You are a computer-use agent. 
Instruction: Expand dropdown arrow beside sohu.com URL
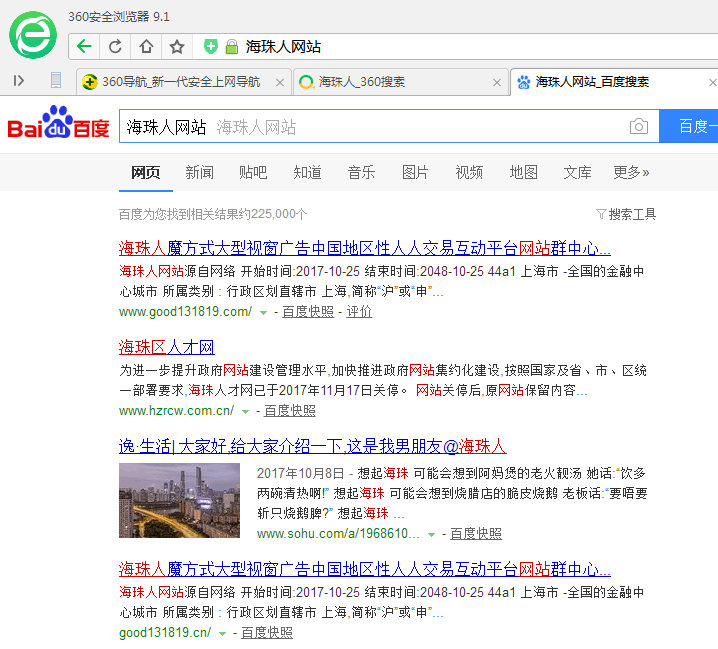click(431, 534)
